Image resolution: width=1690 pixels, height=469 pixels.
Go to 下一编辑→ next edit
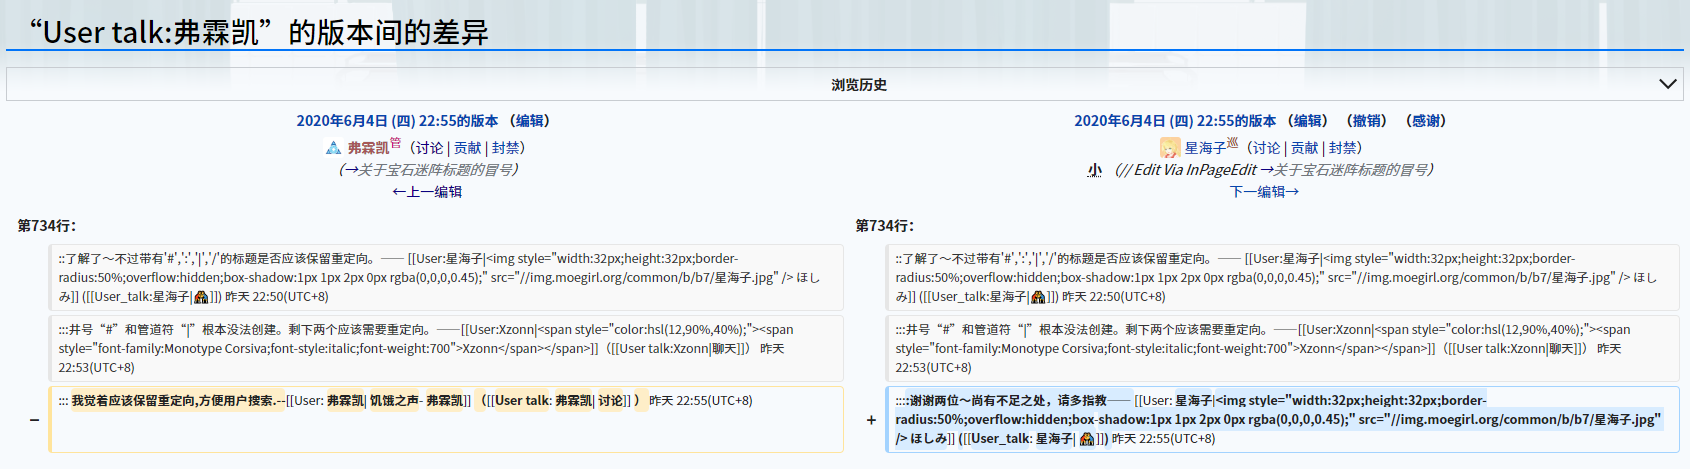click(1265, 192)
